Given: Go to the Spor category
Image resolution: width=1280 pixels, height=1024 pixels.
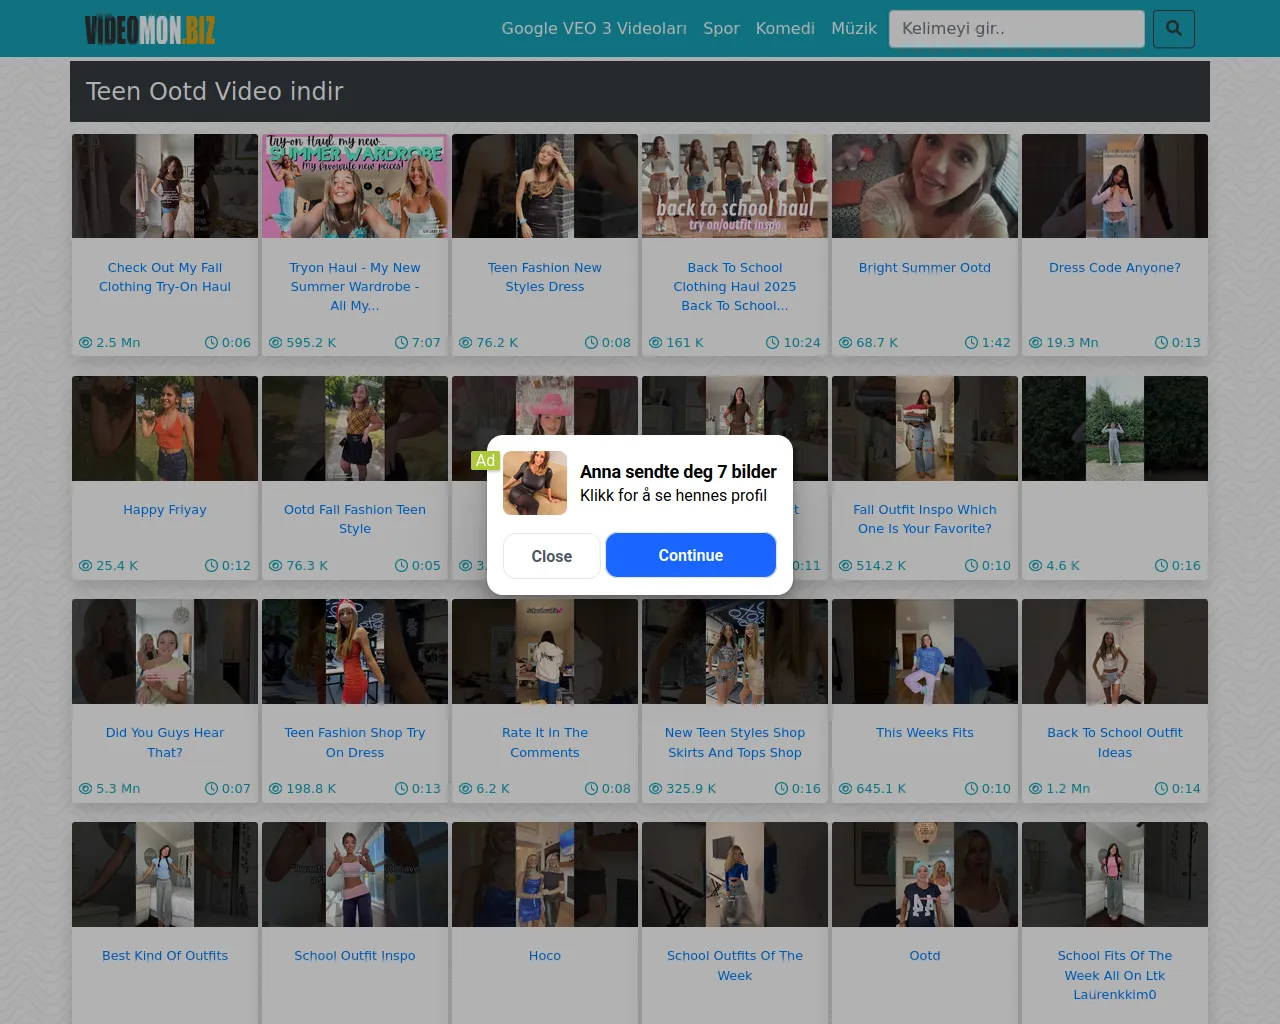Looking at the screenshot, I should pos(721,29).
